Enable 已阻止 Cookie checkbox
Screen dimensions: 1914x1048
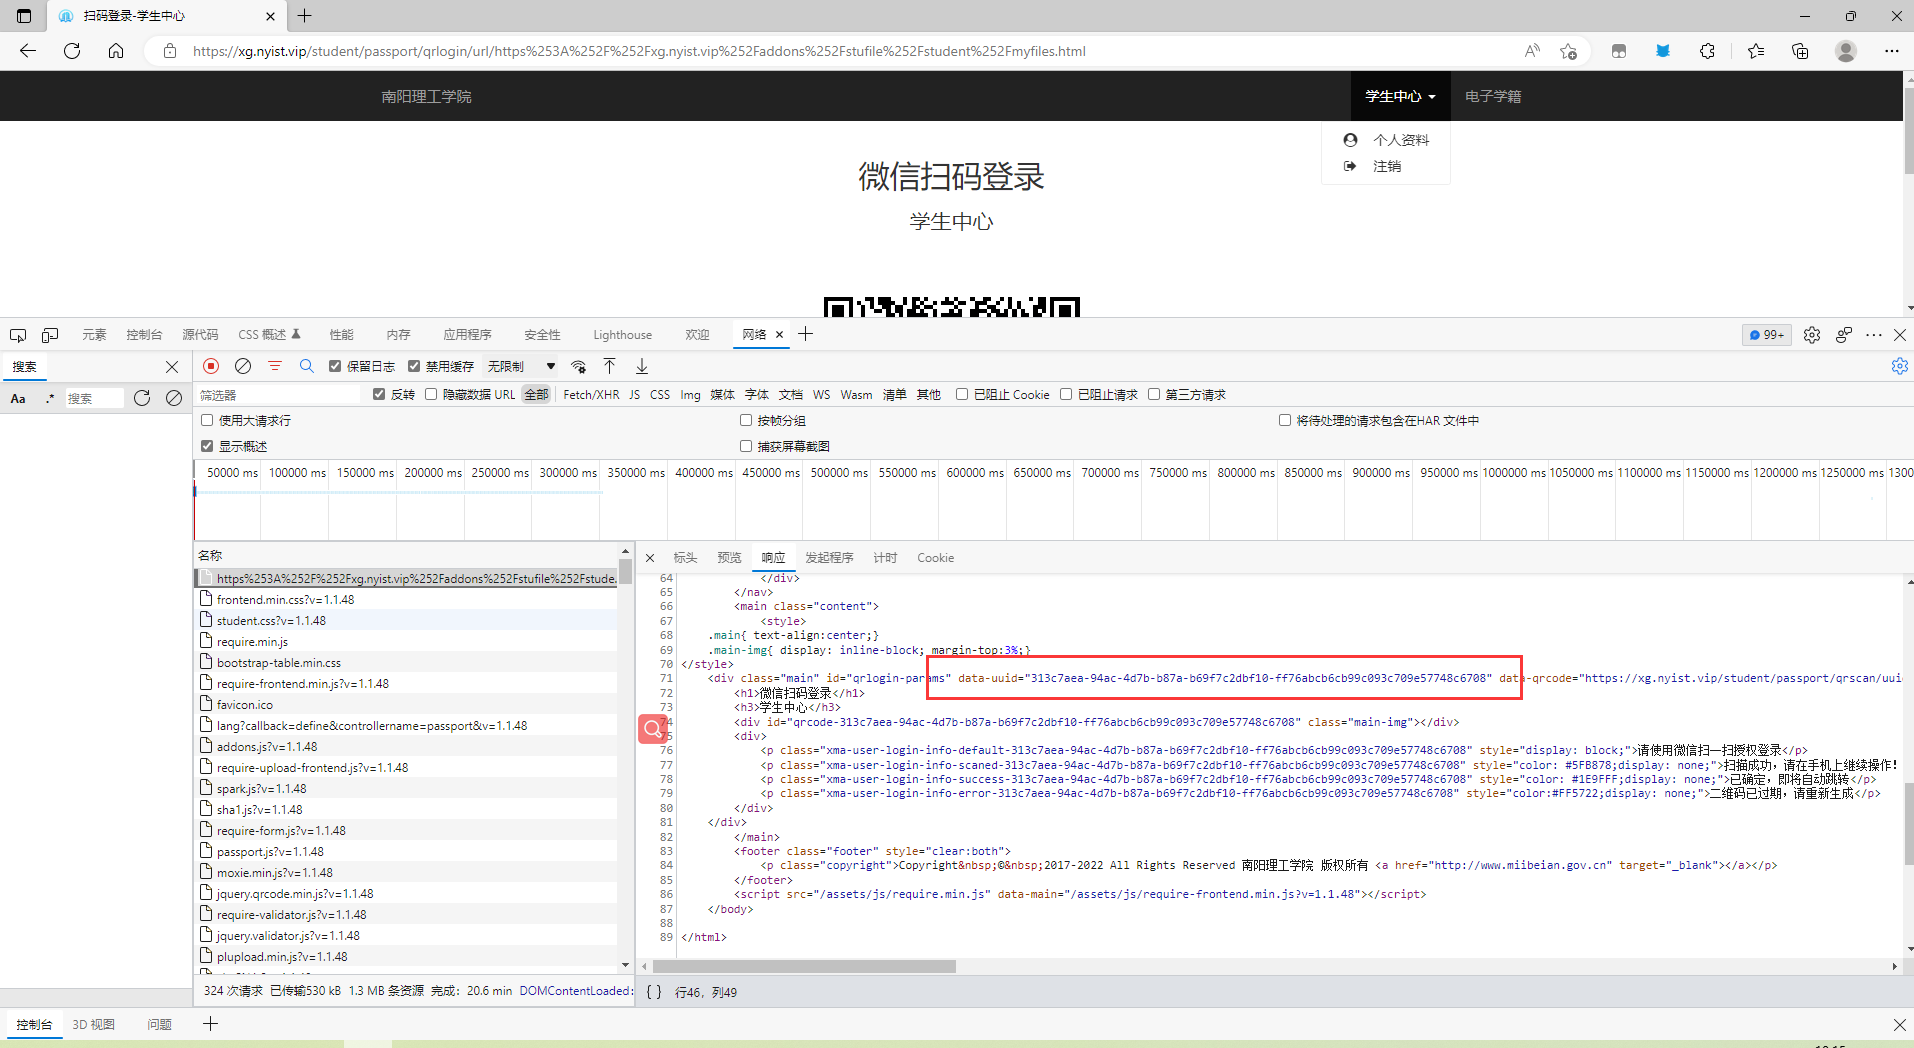click(962, 394)
